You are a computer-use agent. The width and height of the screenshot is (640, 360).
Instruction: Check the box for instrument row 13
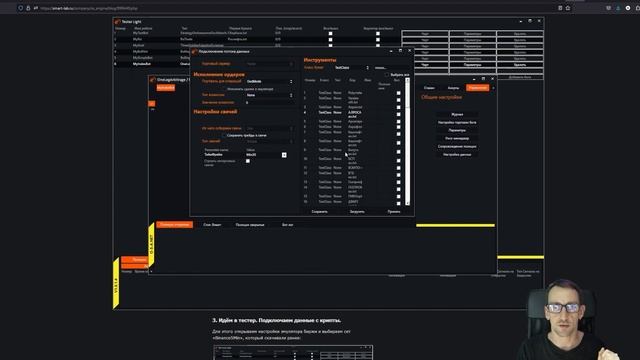[x=398, y=182]
